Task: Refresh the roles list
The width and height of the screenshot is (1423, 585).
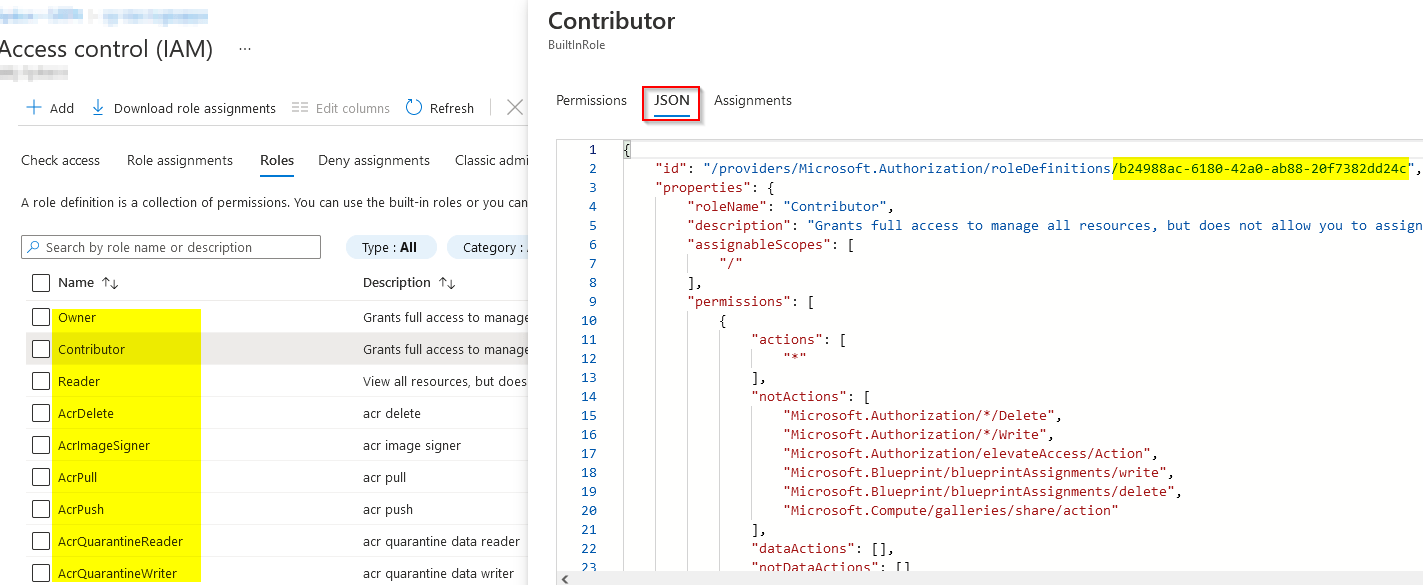Action: coord(414,107)
